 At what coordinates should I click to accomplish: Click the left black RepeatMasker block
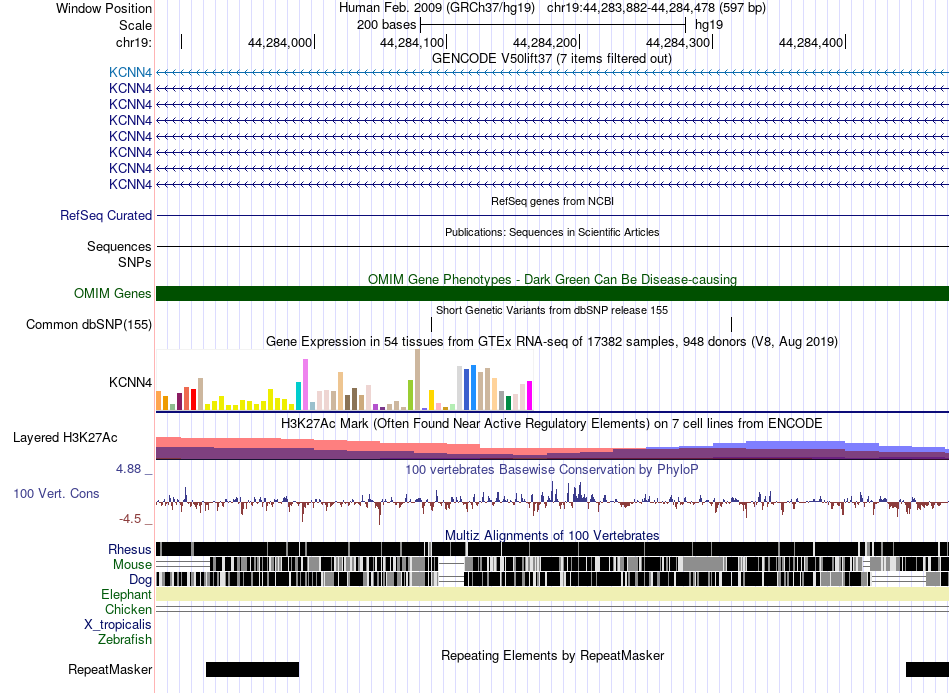click(x=253, y=669)
